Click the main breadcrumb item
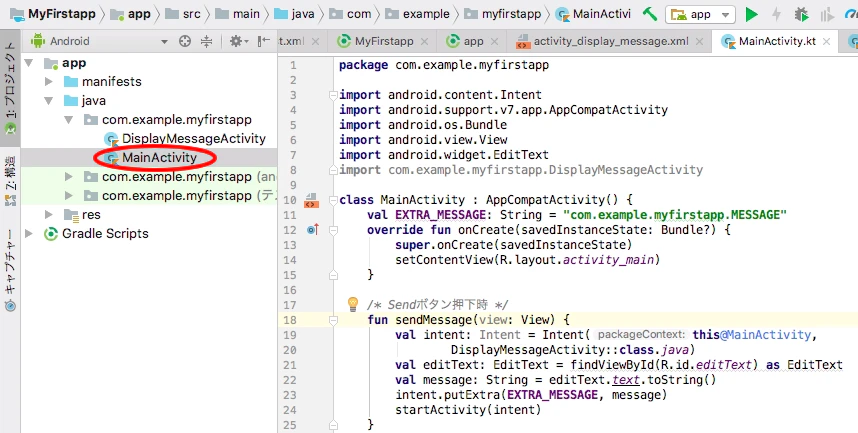Image resolution: width=858 pixels, height=433 pixels. 238,14
